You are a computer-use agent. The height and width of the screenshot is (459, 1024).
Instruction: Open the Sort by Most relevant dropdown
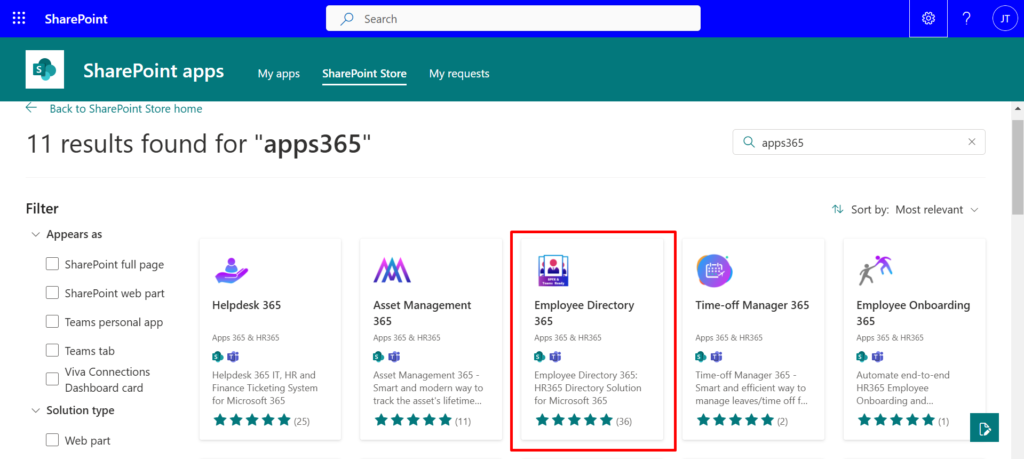[905, 210]
